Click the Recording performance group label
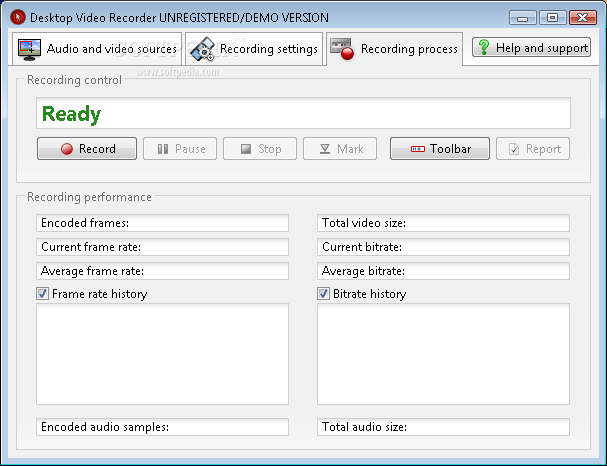The width and height of the screenshot is (607, 466). click(x=89, y=197)
